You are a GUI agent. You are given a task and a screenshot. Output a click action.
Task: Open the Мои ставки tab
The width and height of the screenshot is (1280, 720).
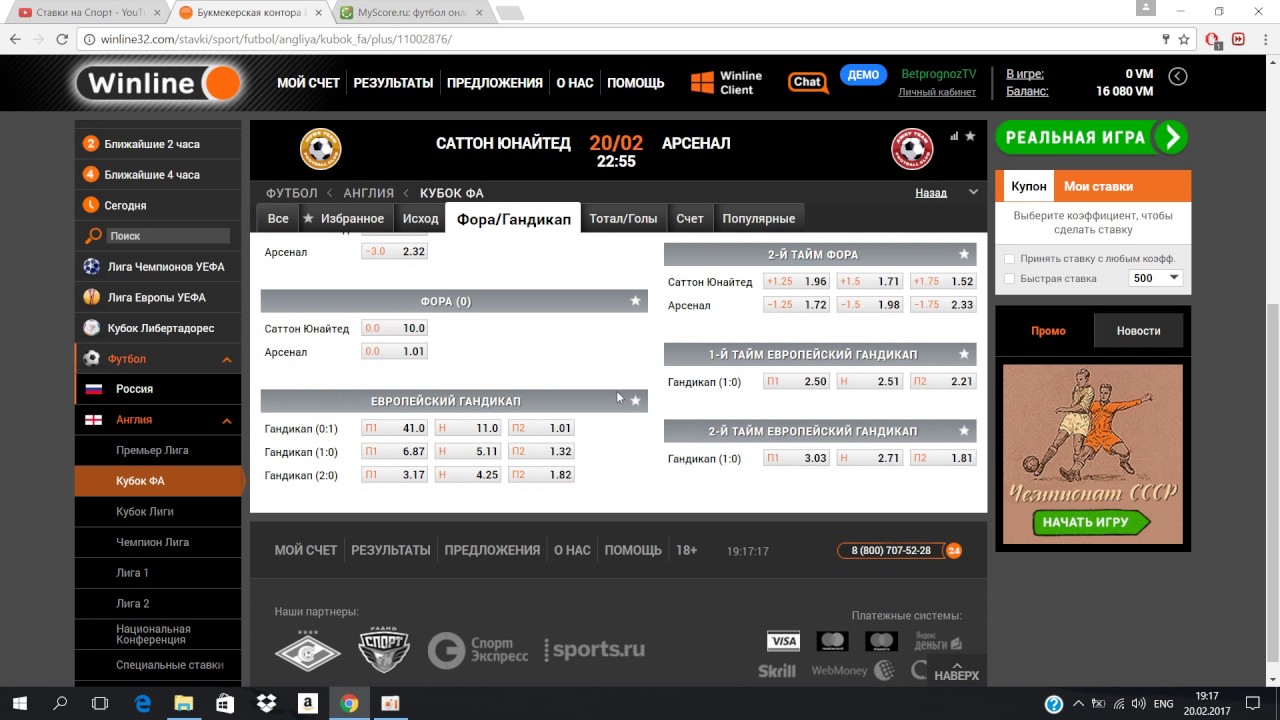tap(1098, 186)
